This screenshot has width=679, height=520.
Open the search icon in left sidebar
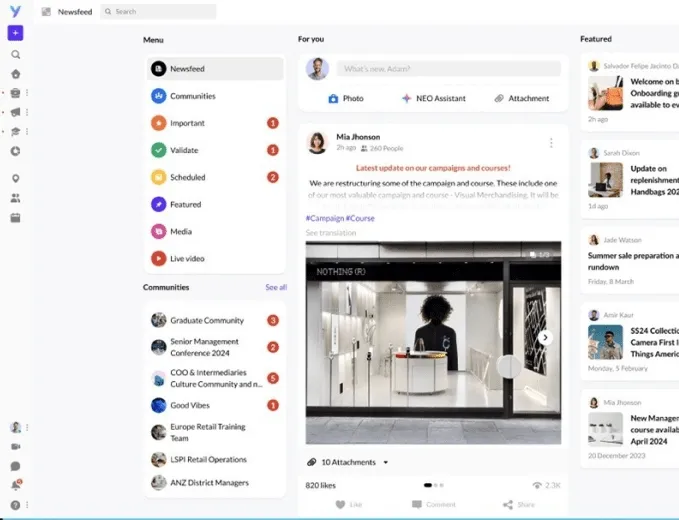(x=16, y=55)
